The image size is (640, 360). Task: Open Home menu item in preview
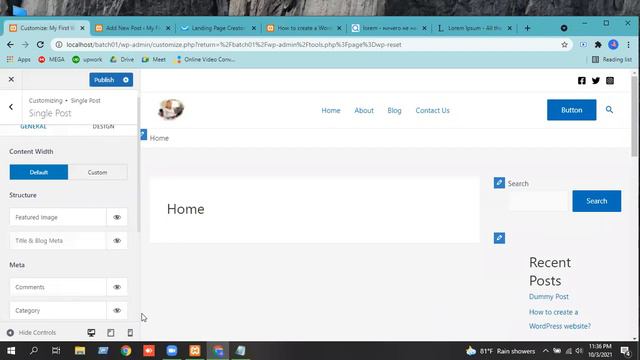pyautogui.click(x=331, y=110)
